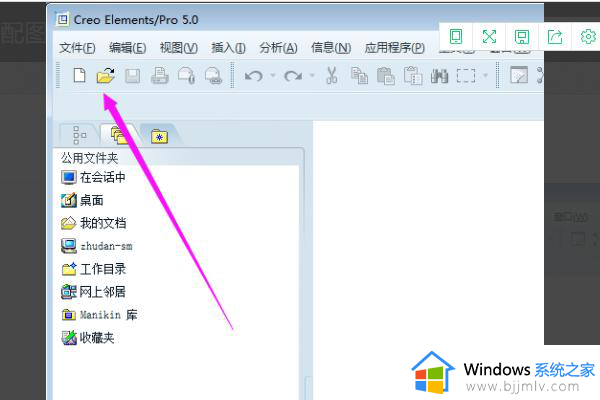Click the Print icon in toolbar
This screenshot has width=600, height=400.
point(160,75)
